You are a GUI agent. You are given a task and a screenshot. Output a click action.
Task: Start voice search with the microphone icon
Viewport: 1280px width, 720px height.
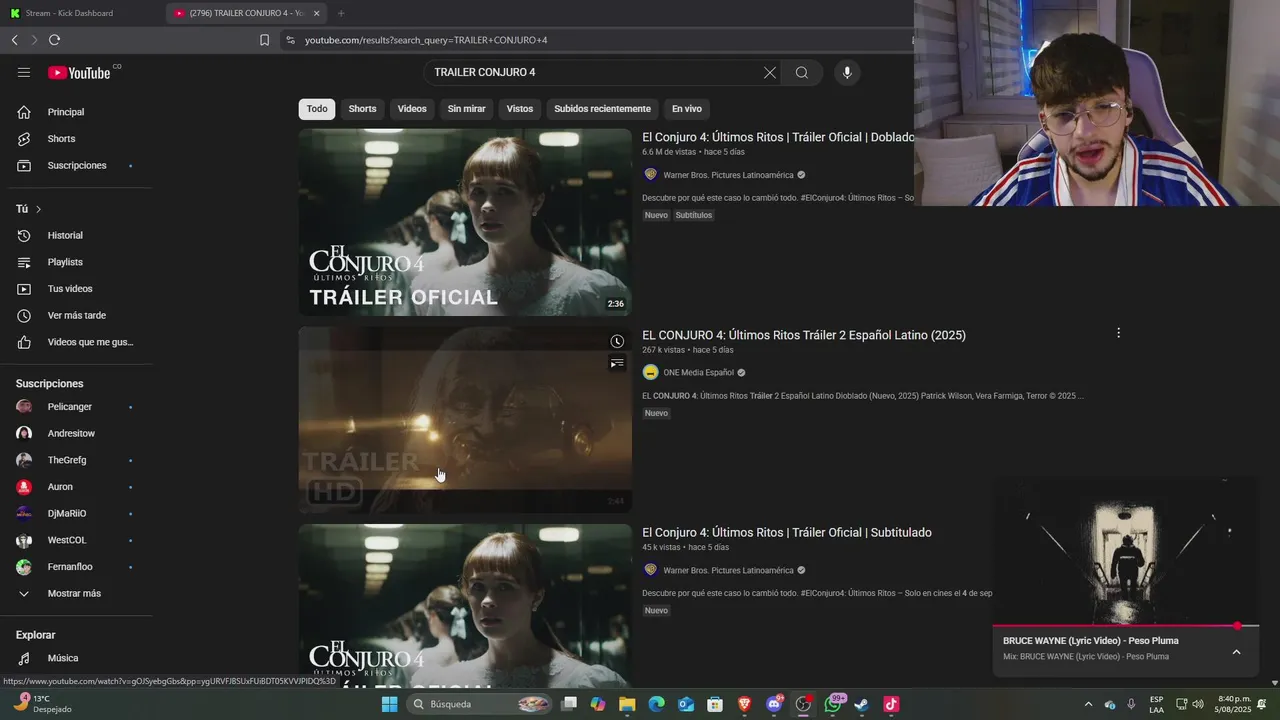pos(847,72)
